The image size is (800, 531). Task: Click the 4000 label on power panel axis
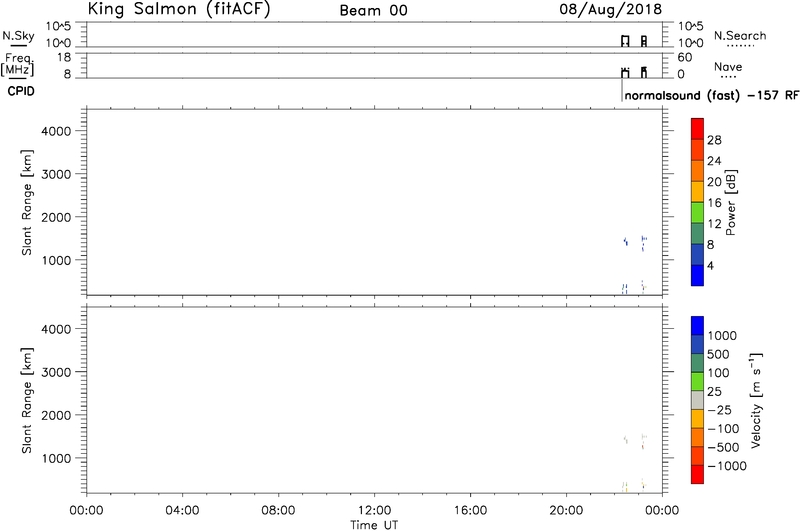tap(56, 131)
